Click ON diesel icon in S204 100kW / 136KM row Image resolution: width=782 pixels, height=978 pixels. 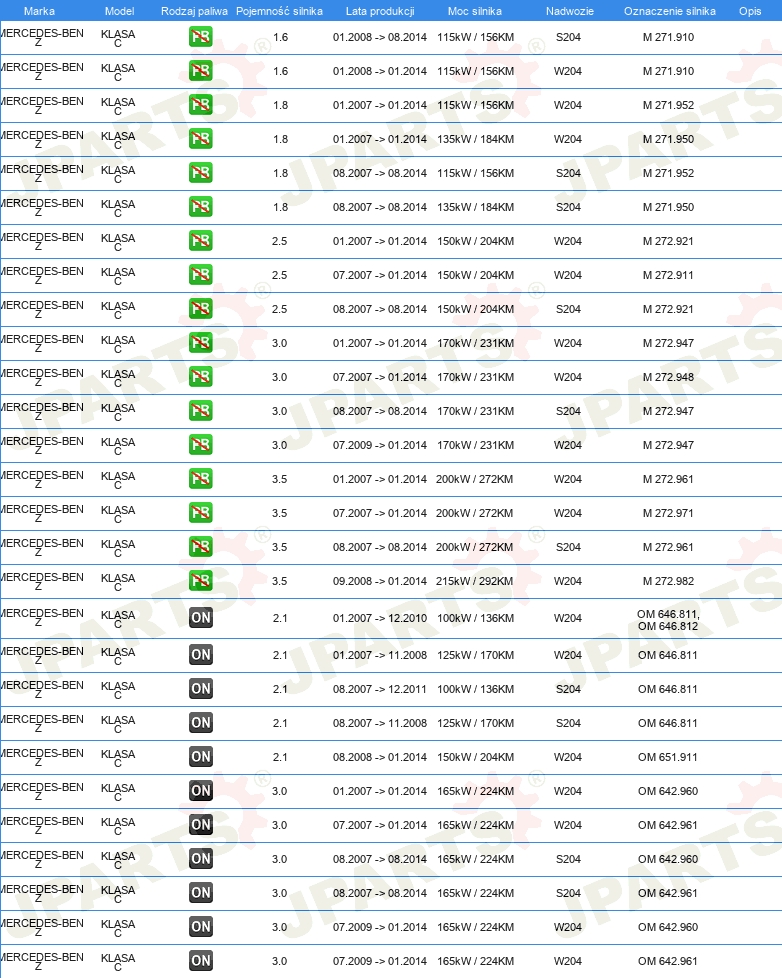(x=201, y=689)
